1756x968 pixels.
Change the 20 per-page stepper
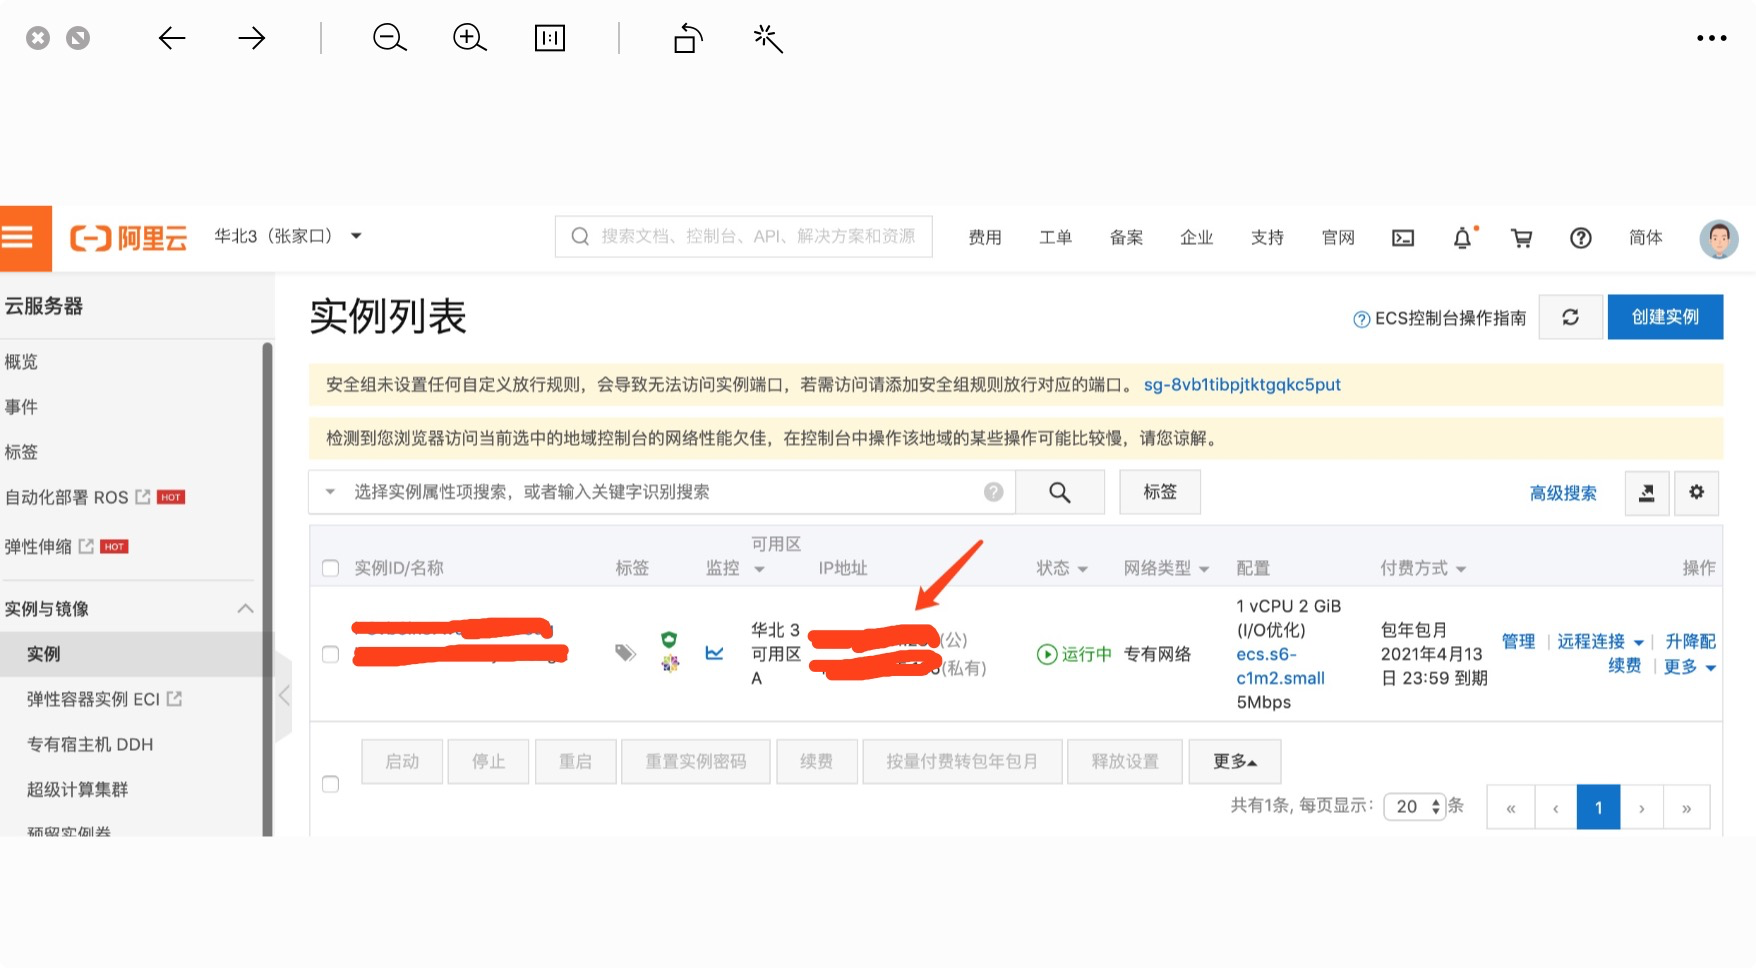[1414, 806]
